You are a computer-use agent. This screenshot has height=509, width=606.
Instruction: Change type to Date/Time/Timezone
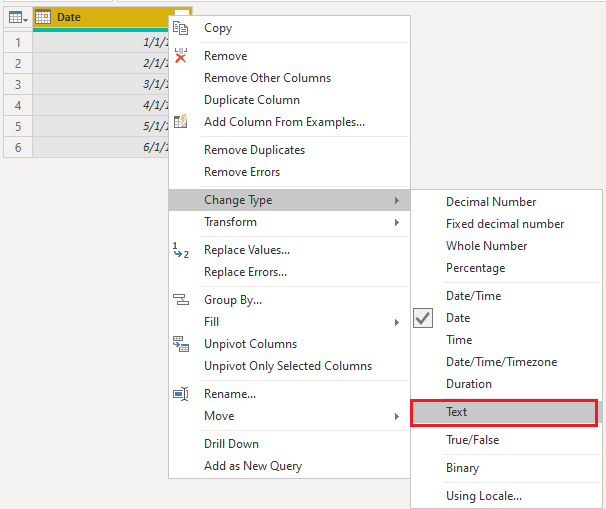[506, 362]
